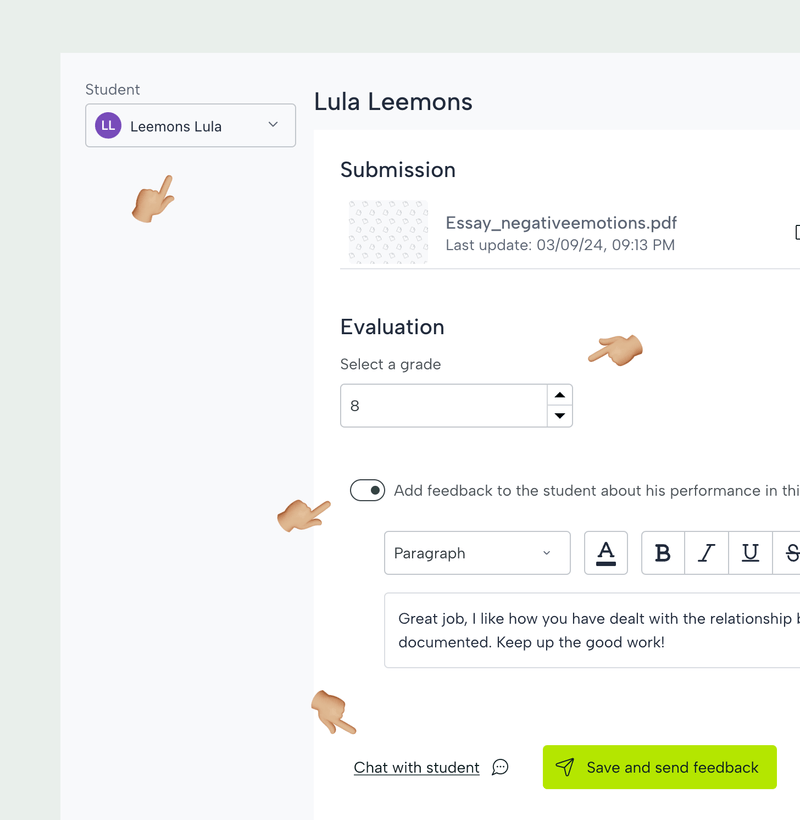Image resolution: width=800 pixels, height=820 pixels.
Task: Click inside the feedback text area
Action: click(x=592, y=630)
